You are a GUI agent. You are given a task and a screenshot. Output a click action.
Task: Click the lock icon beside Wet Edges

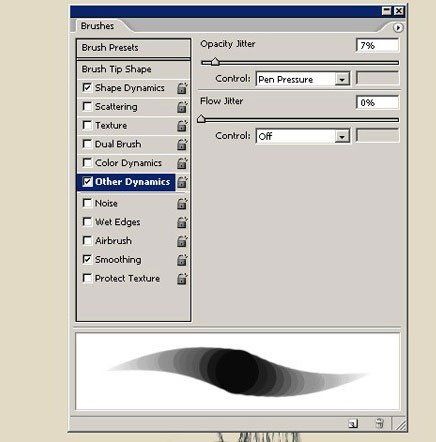(182, 222)
